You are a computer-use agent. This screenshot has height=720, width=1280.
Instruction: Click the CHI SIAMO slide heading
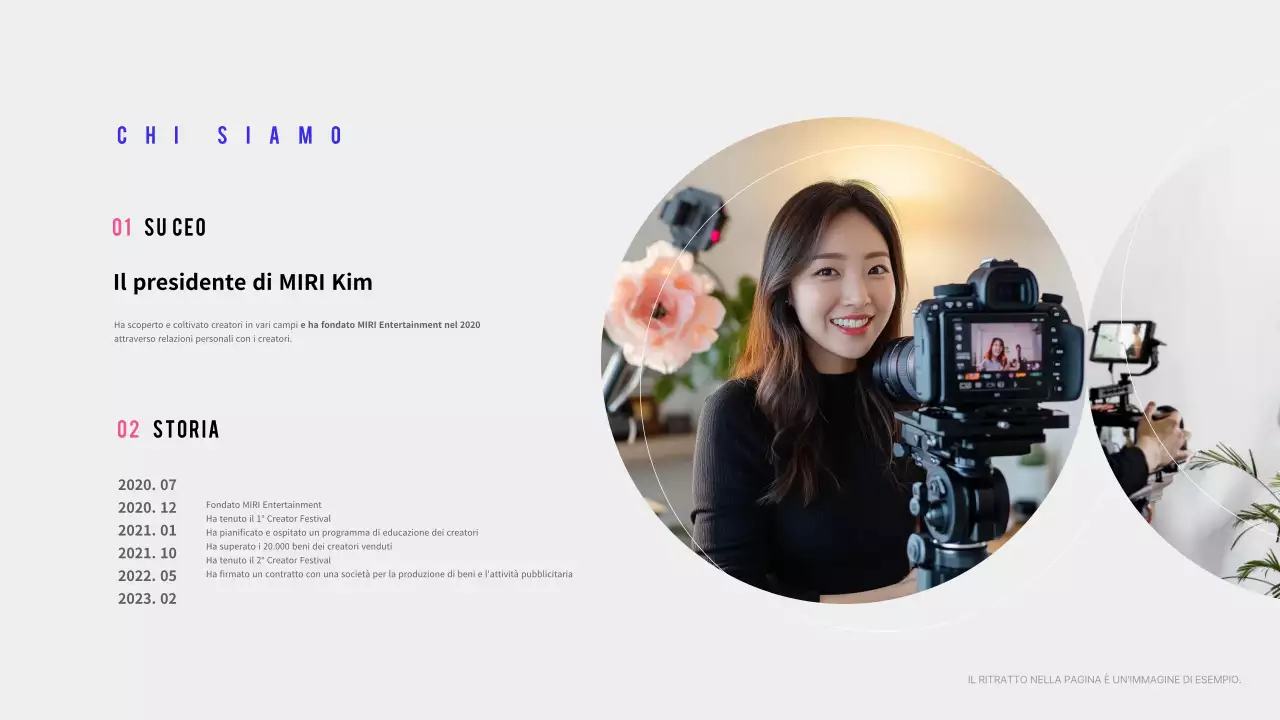[x=231, y=136]
